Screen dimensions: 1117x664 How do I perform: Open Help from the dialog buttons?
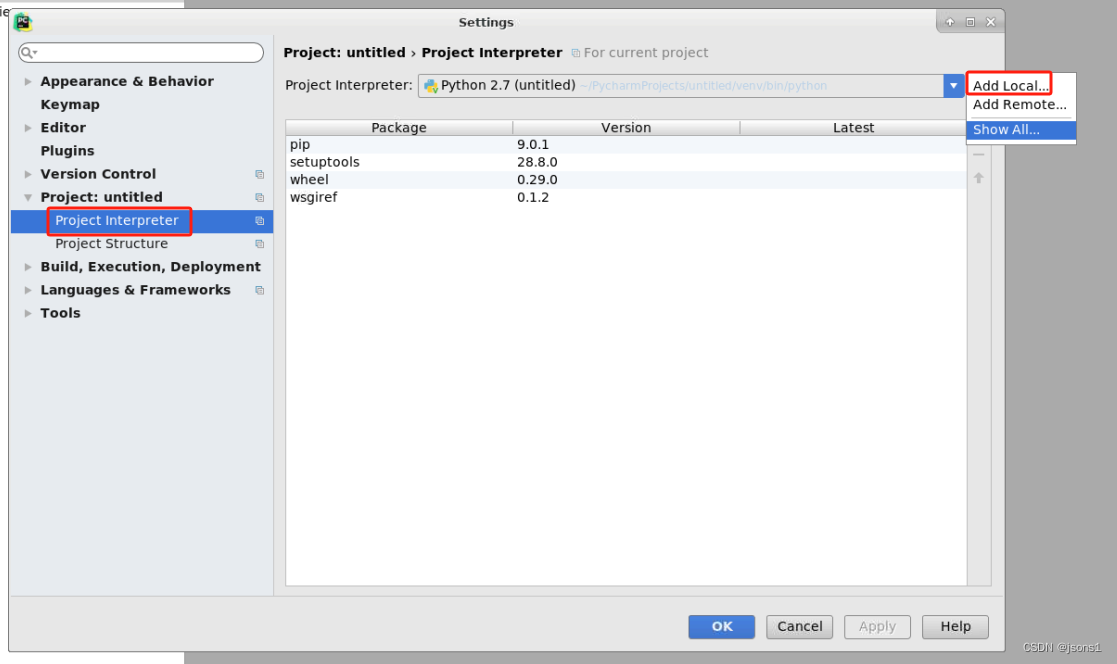pos(954,627)
